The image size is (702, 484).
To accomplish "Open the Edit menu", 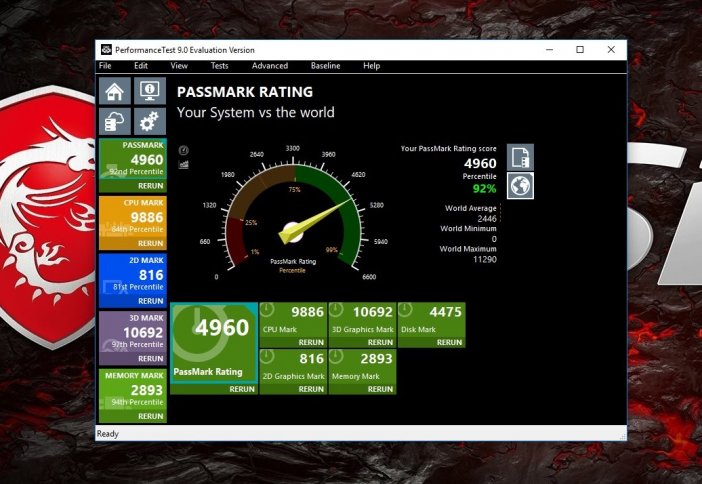I will point(141,66).
